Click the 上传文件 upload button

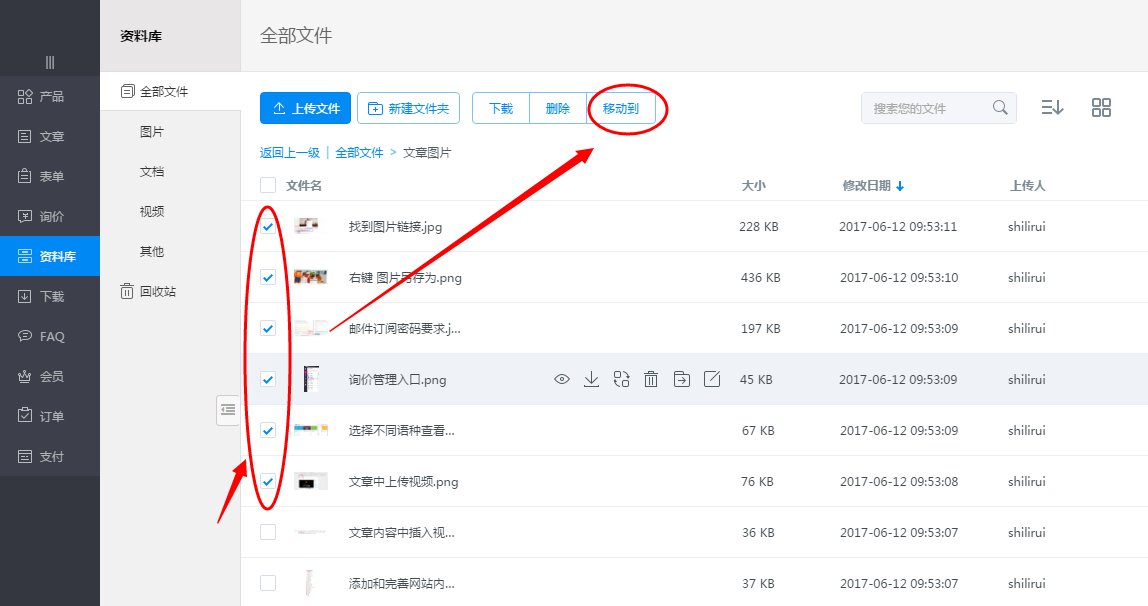pos(305,108)
